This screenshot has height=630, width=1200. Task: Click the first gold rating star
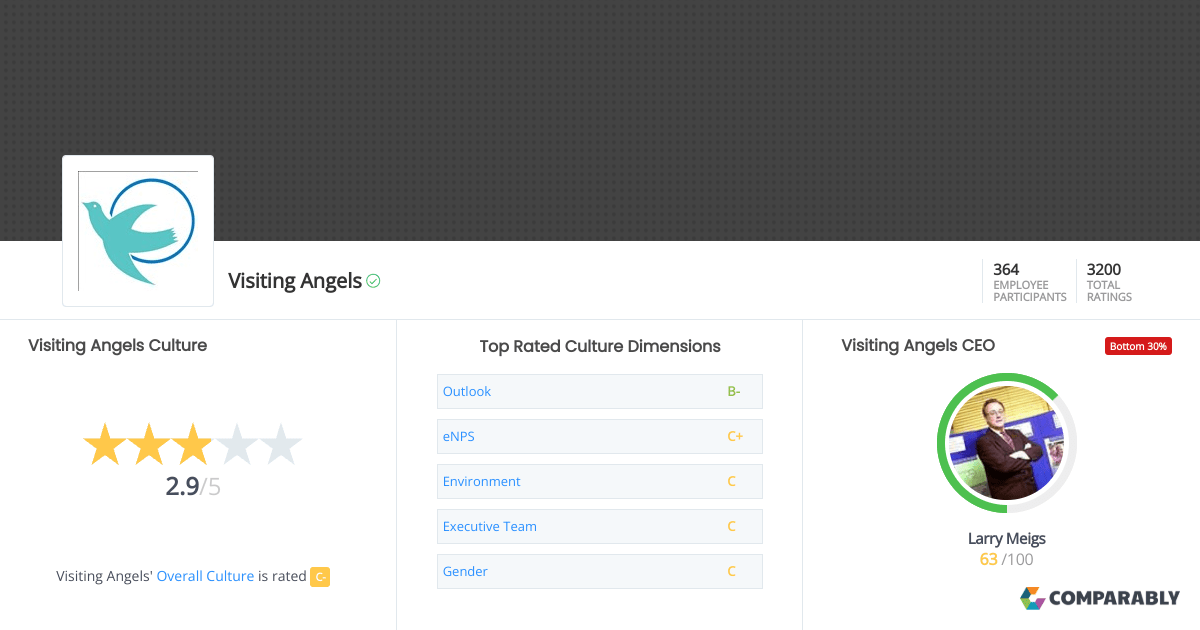(x=102, y=445)
